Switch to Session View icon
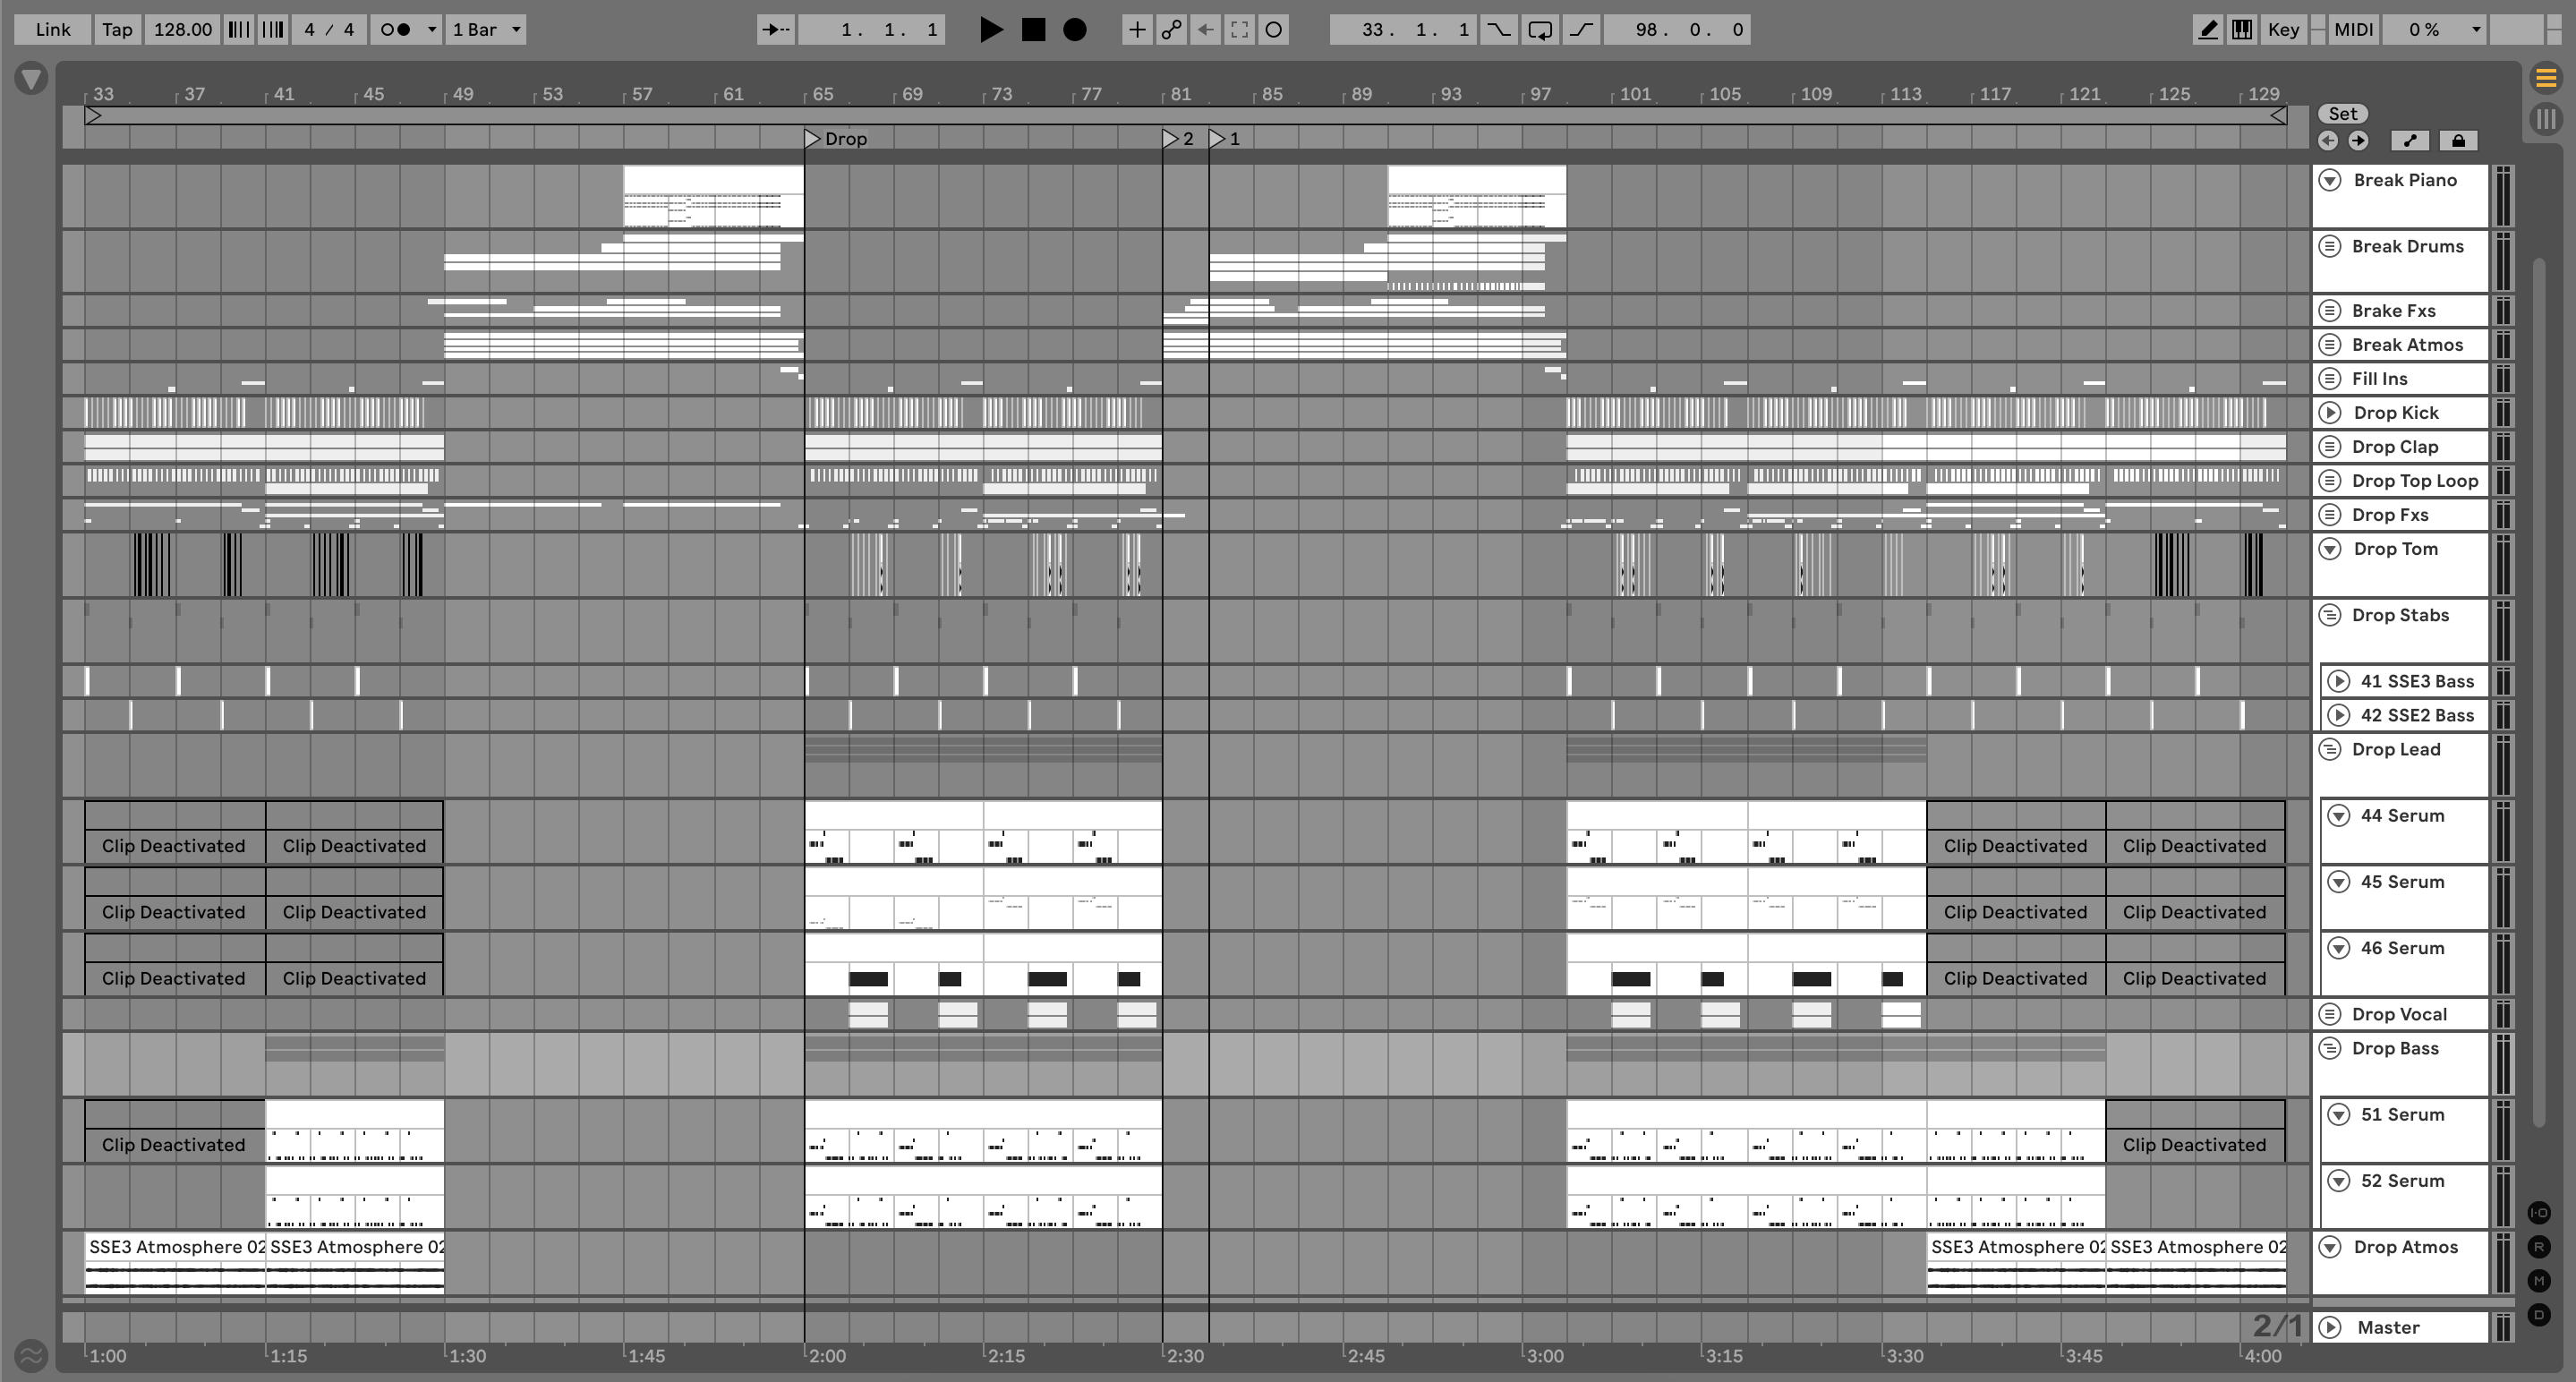2576x1382 pixels. point(2545,119)
